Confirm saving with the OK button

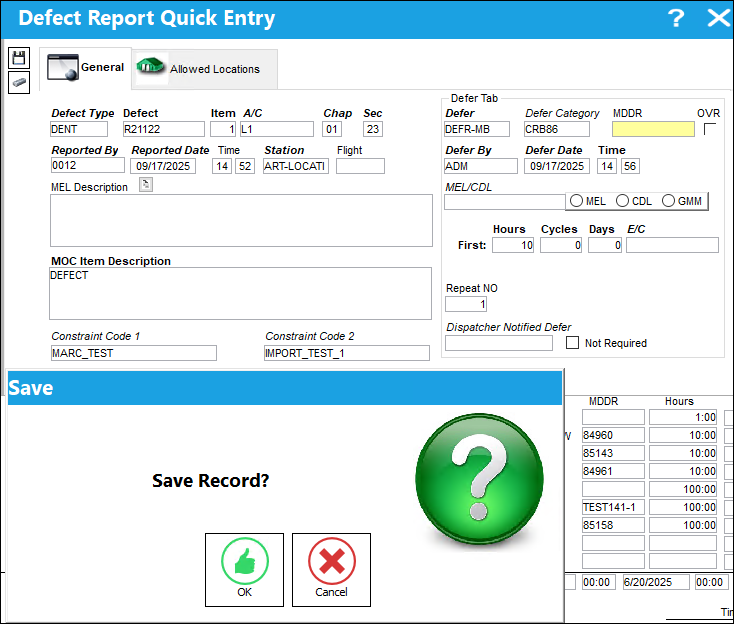click(x=244, y=570)
